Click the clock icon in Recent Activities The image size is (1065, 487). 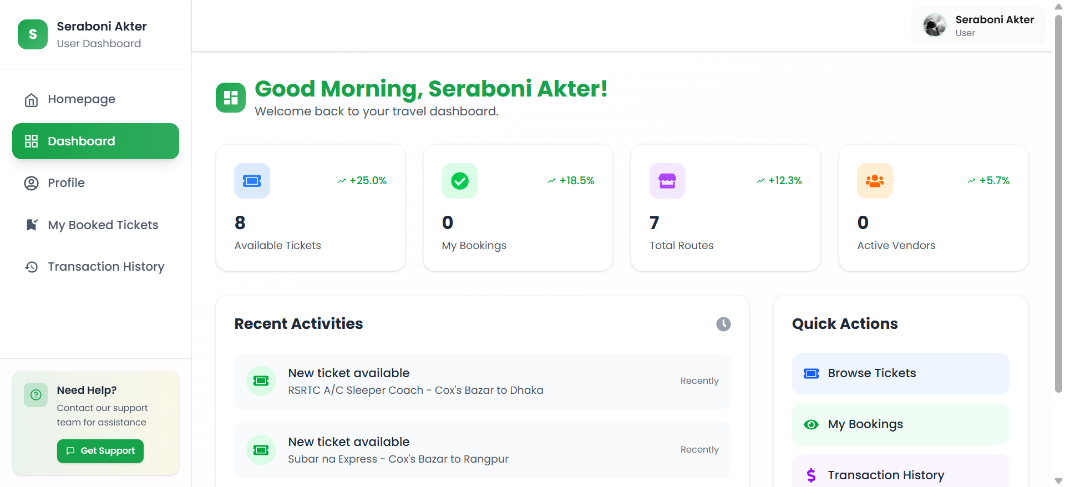coord(723,324)
